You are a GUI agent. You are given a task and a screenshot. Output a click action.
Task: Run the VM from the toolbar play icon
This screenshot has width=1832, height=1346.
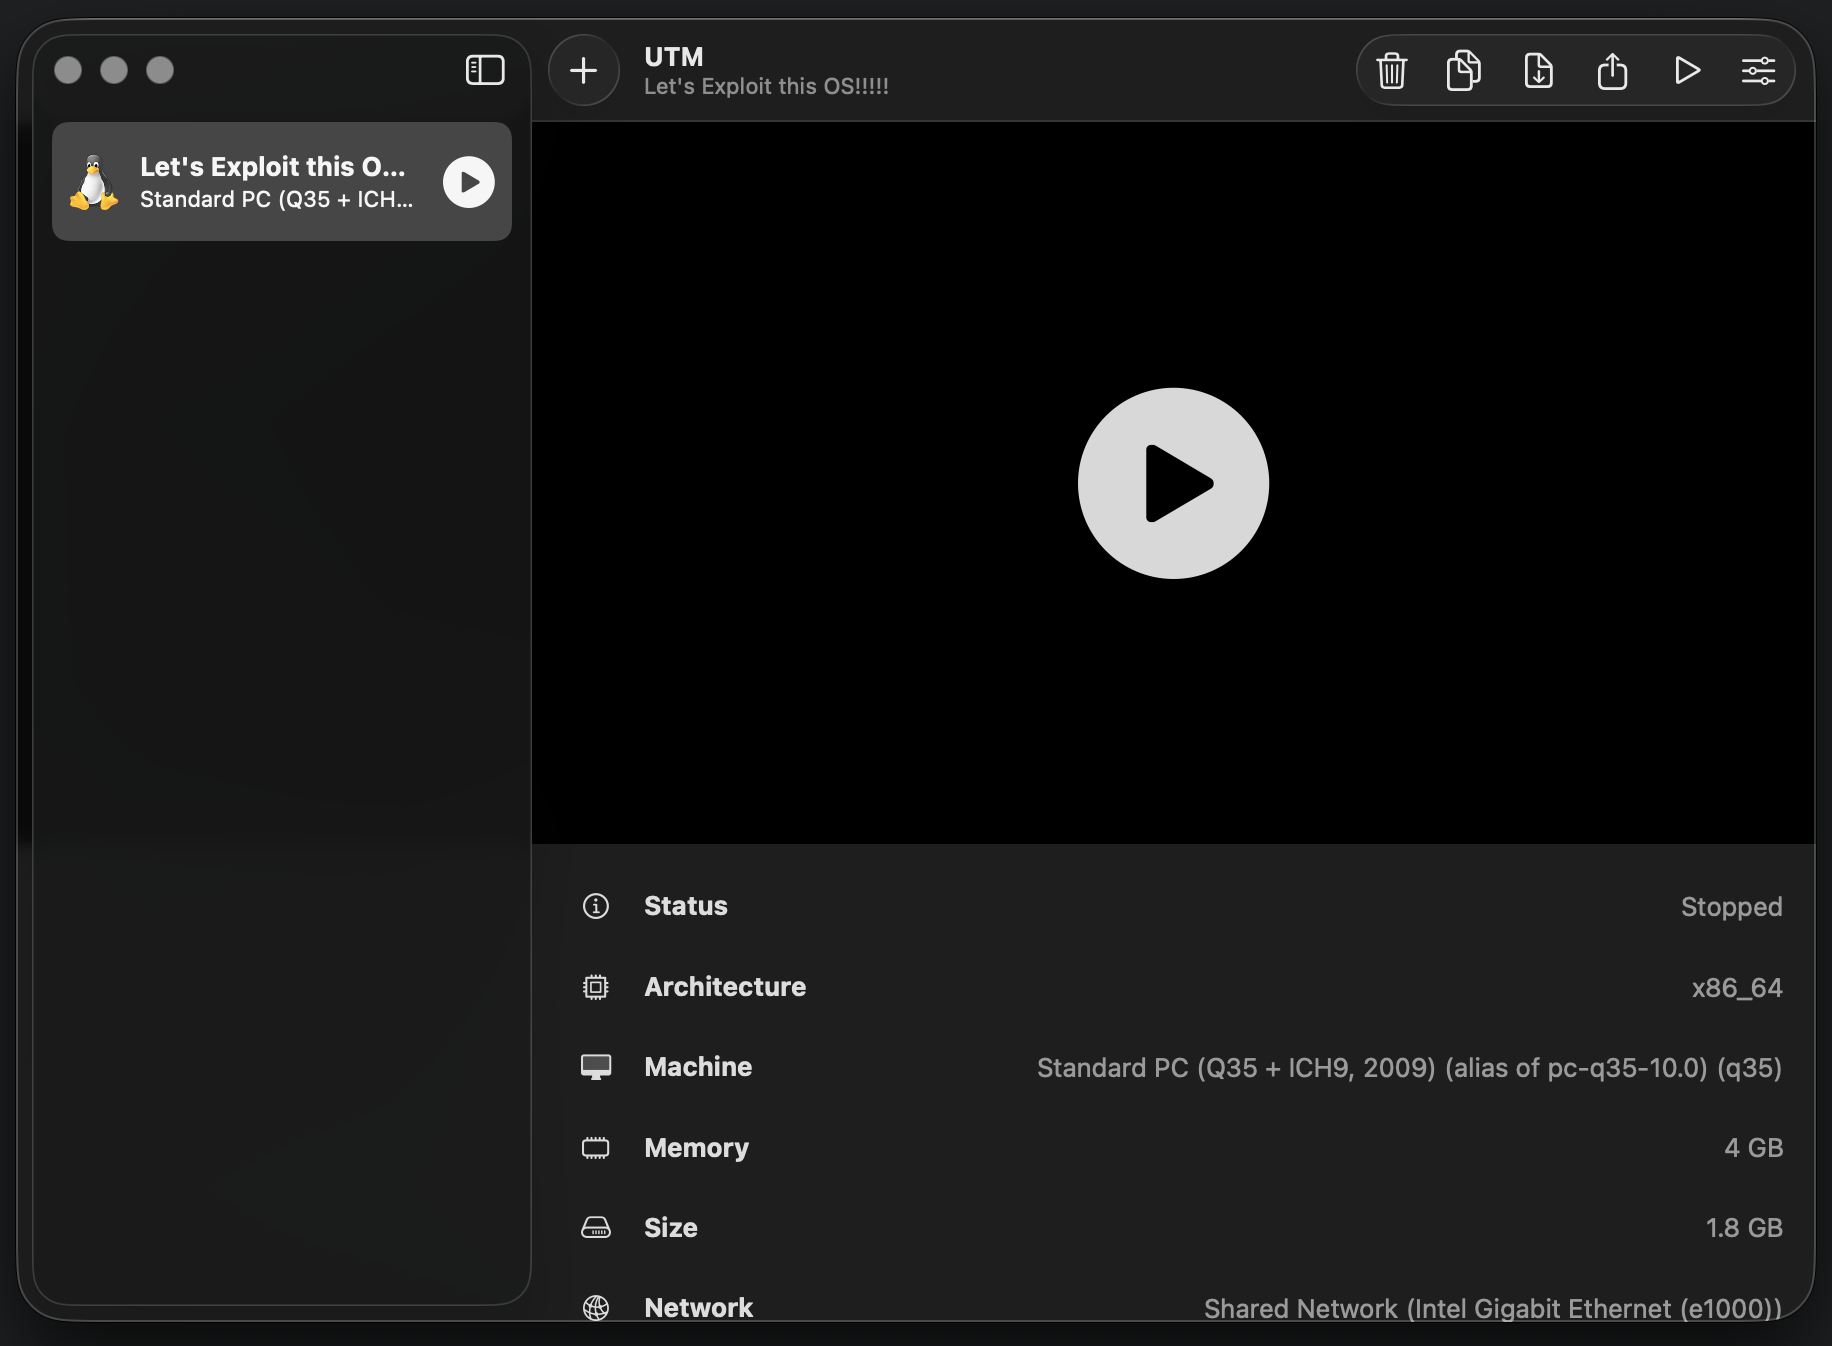(1687, 70)
